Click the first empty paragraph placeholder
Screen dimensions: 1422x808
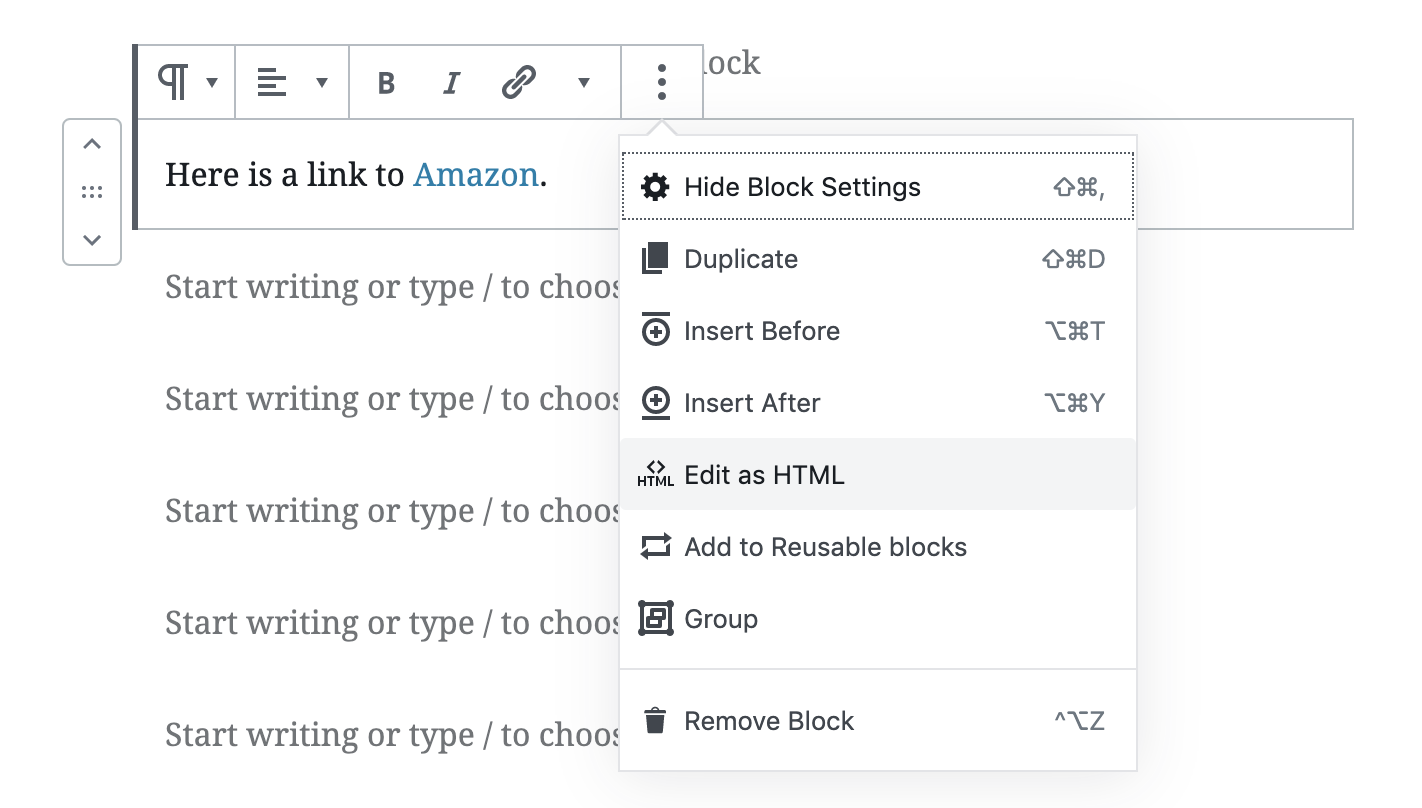click(390, 287)
